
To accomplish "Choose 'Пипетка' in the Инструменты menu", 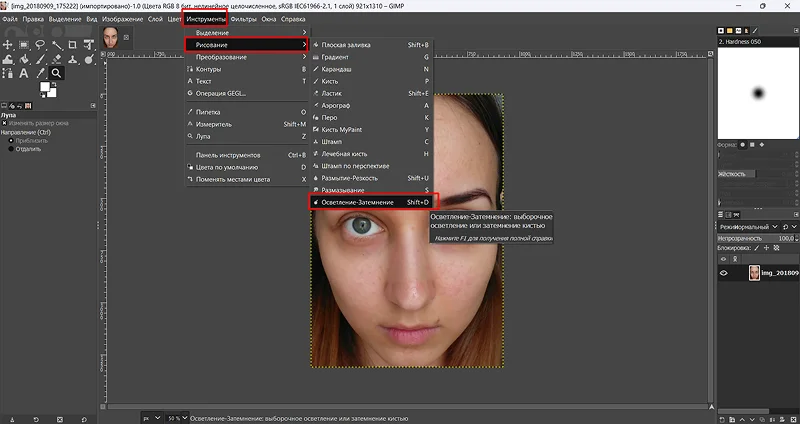I will [x=247, y=112].
